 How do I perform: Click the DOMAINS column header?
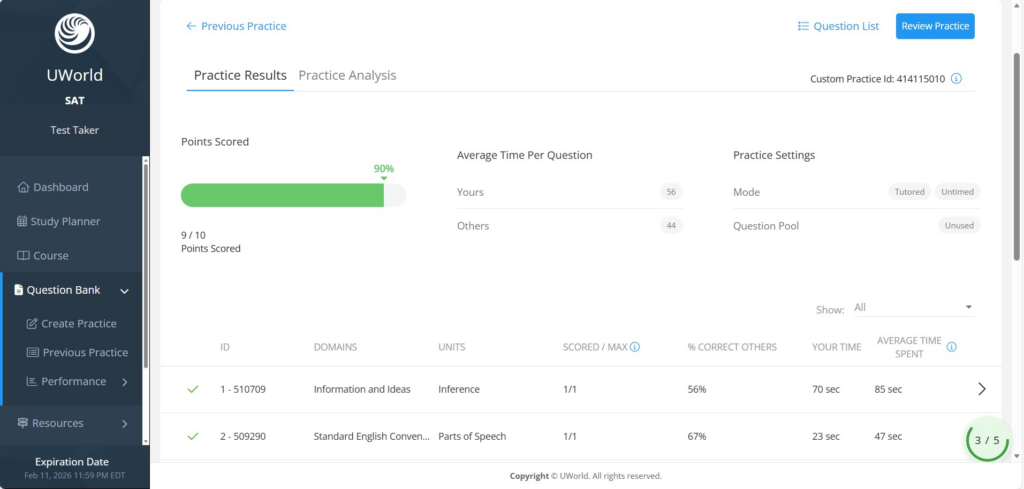(336, 347)
